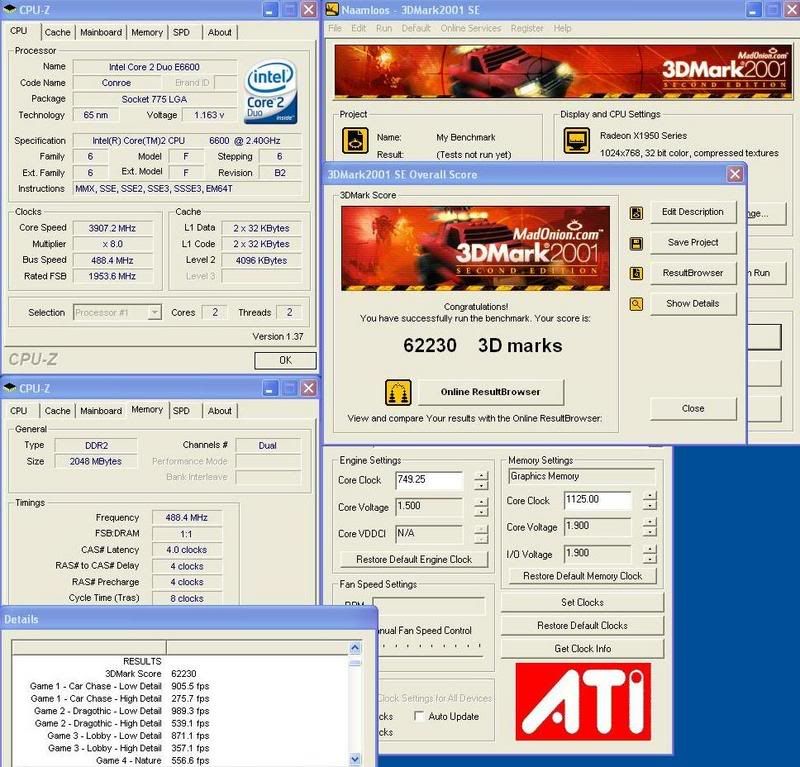The width and height of the screenshot is (800, 767).
Task: Open SPD tab in lower CPU-Z window
Action: [181, 411]
